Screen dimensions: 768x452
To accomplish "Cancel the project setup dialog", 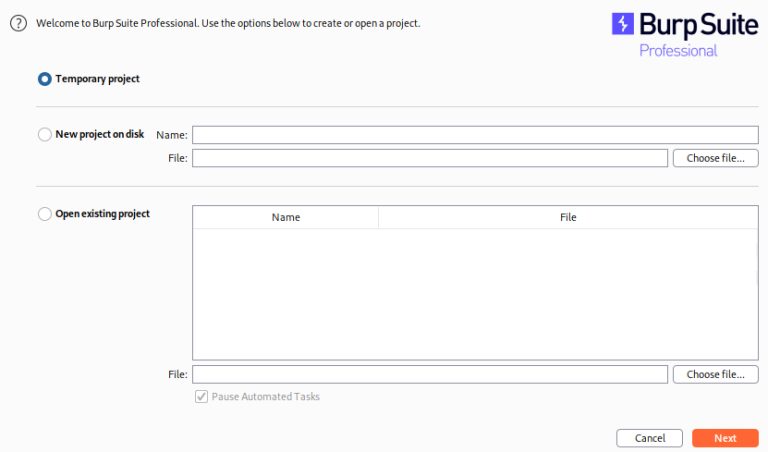I will pyautogui.click(x=650, y=438).
